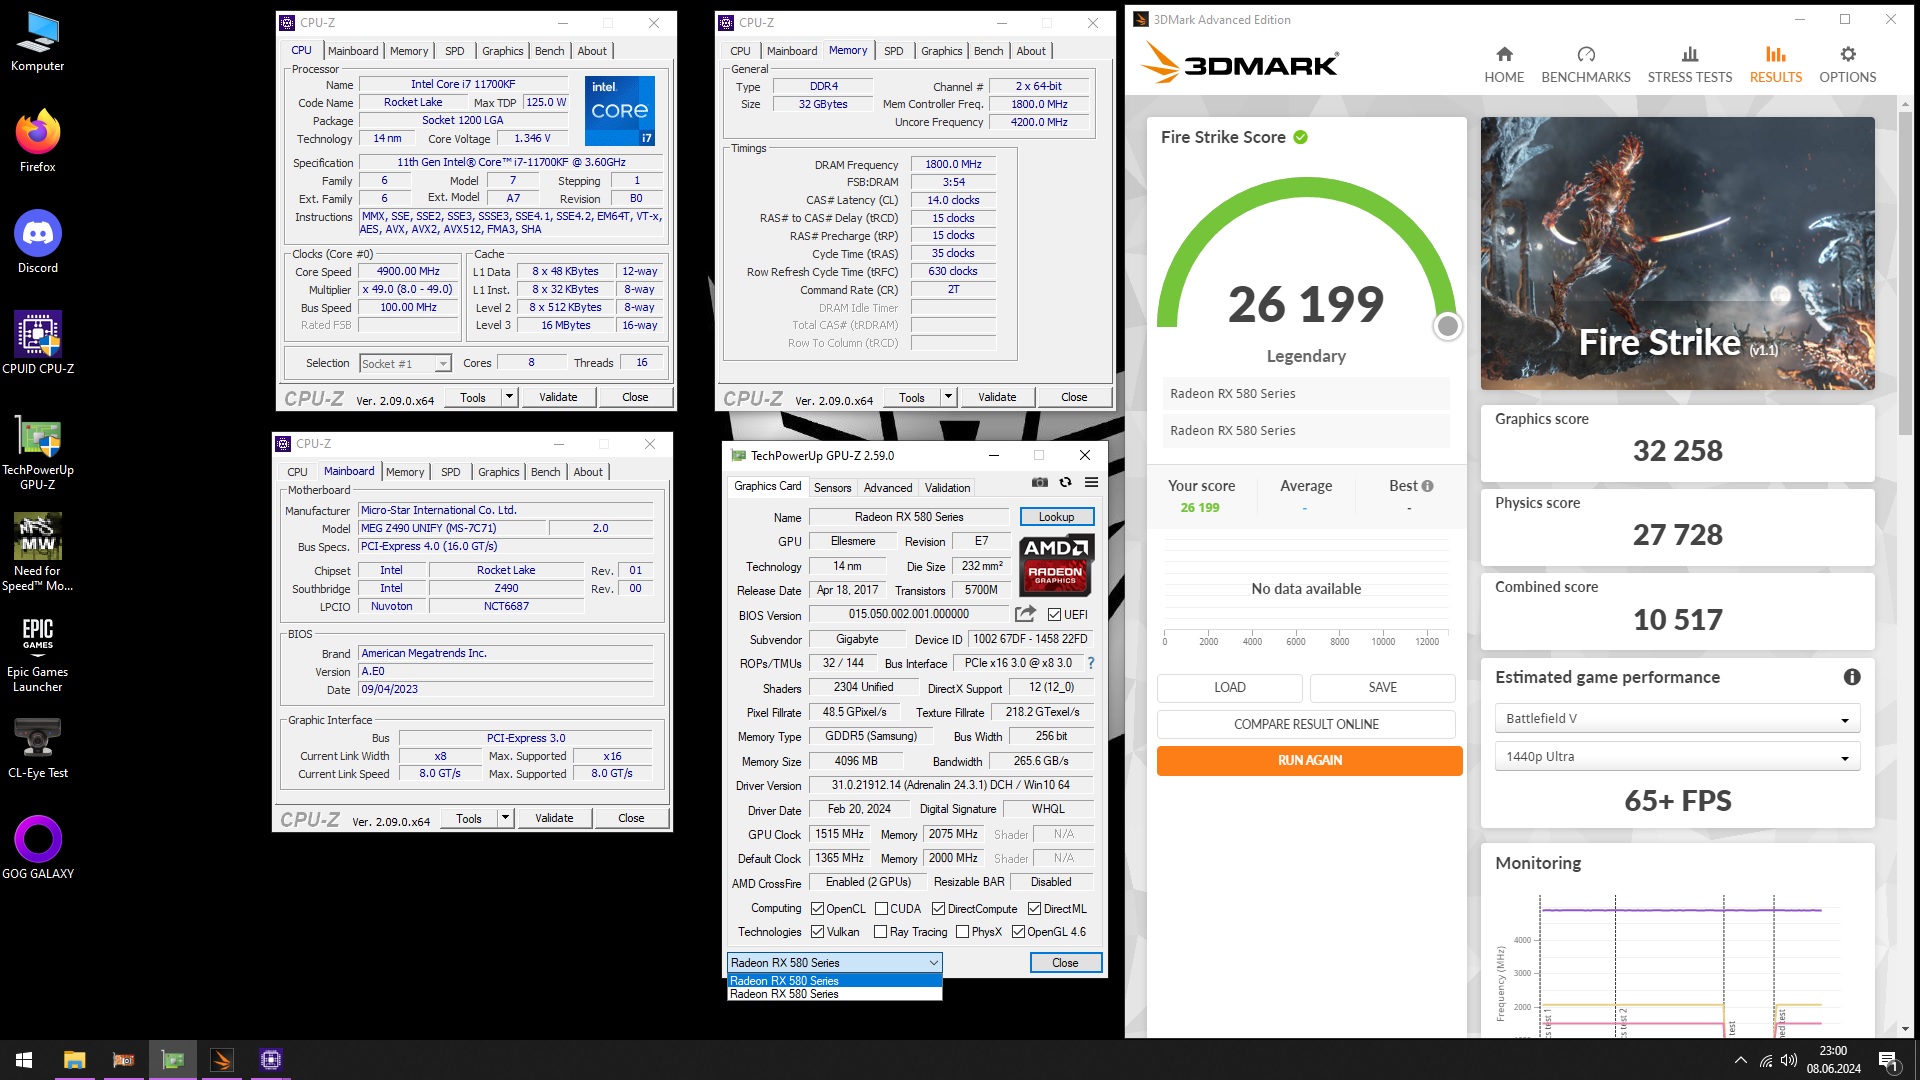Screen dimensions: 1920x1080
Task: Go to BENCHMARKS in 3DMark
Action: coord(1585,65)
